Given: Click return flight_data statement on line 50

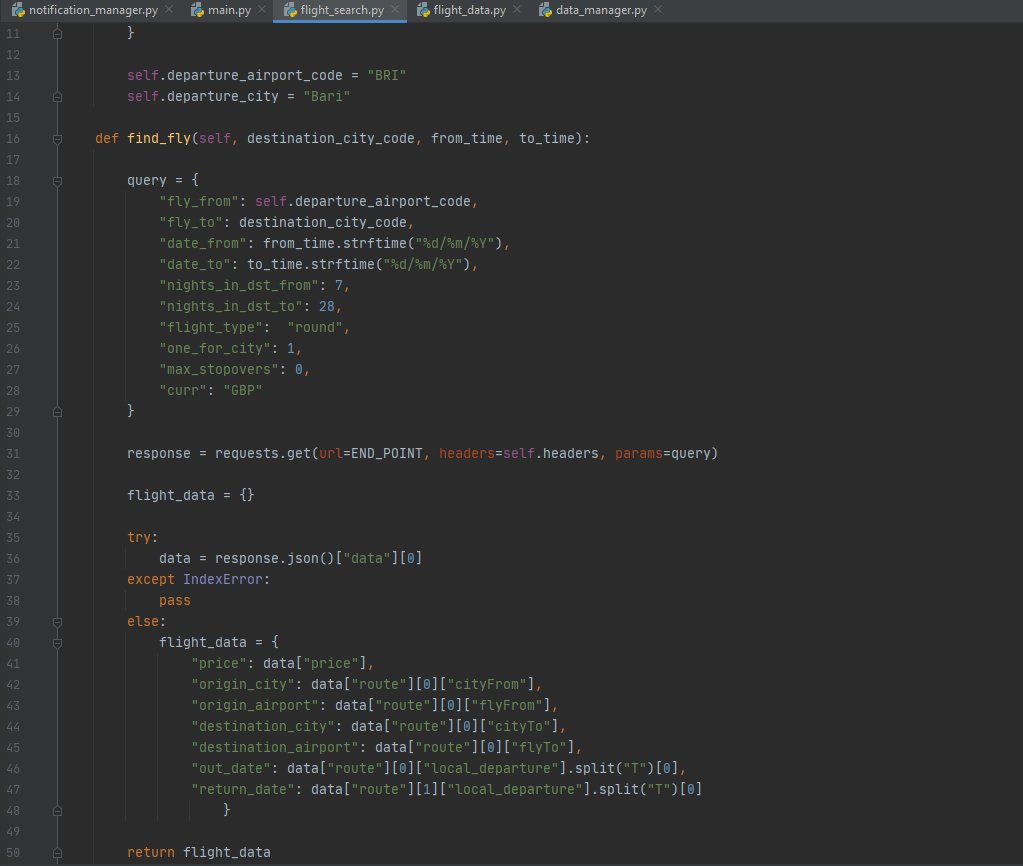Looking at the screenshot, I should tap(198, 852).
